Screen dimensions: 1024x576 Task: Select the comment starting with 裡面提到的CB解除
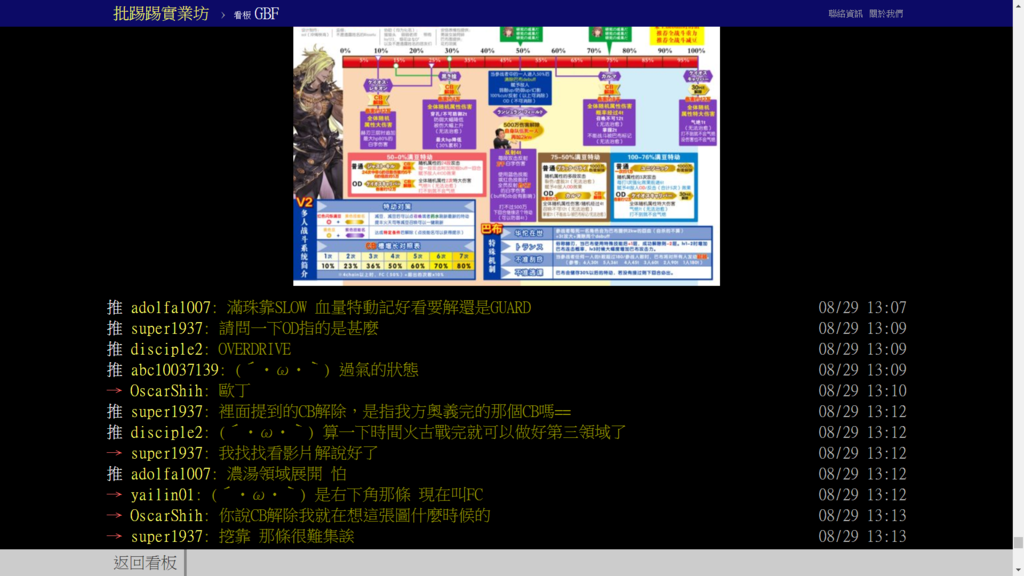coord(395,412)
